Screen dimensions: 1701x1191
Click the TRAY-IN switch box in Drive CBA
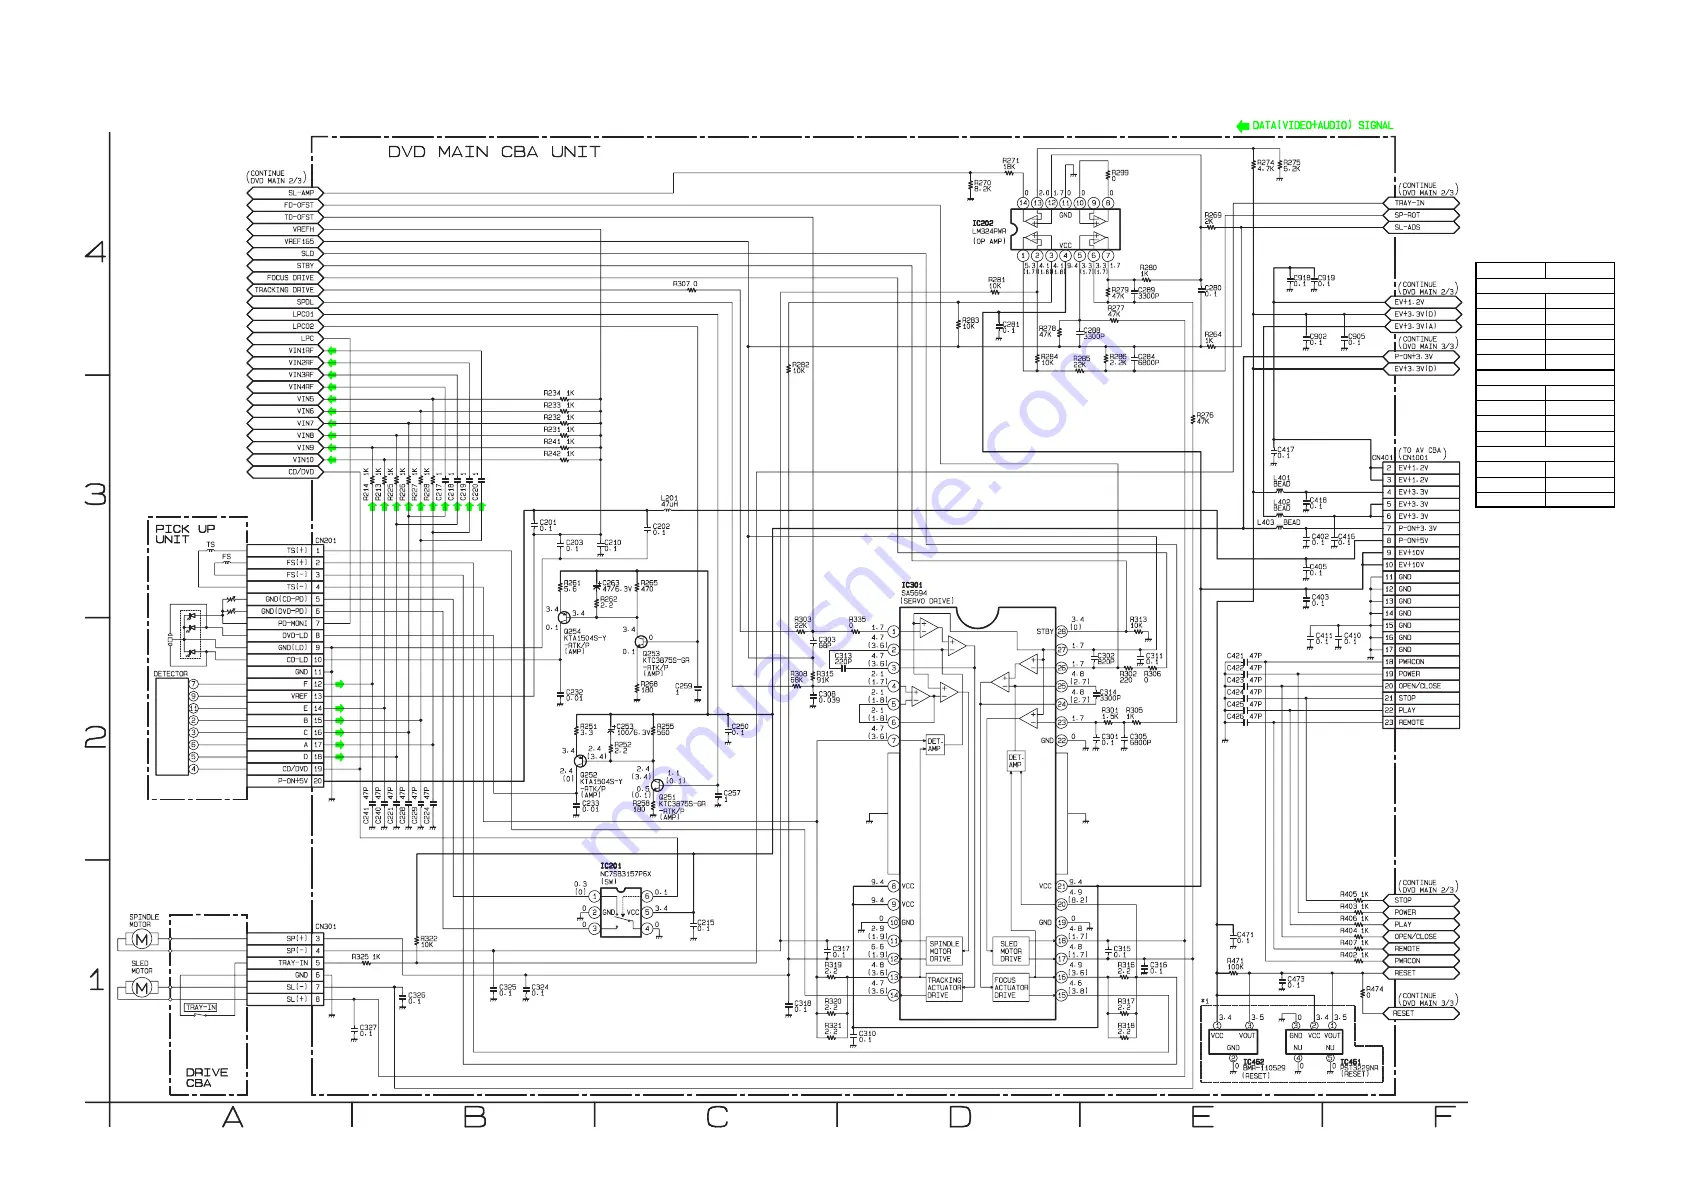coord(201,1008)
